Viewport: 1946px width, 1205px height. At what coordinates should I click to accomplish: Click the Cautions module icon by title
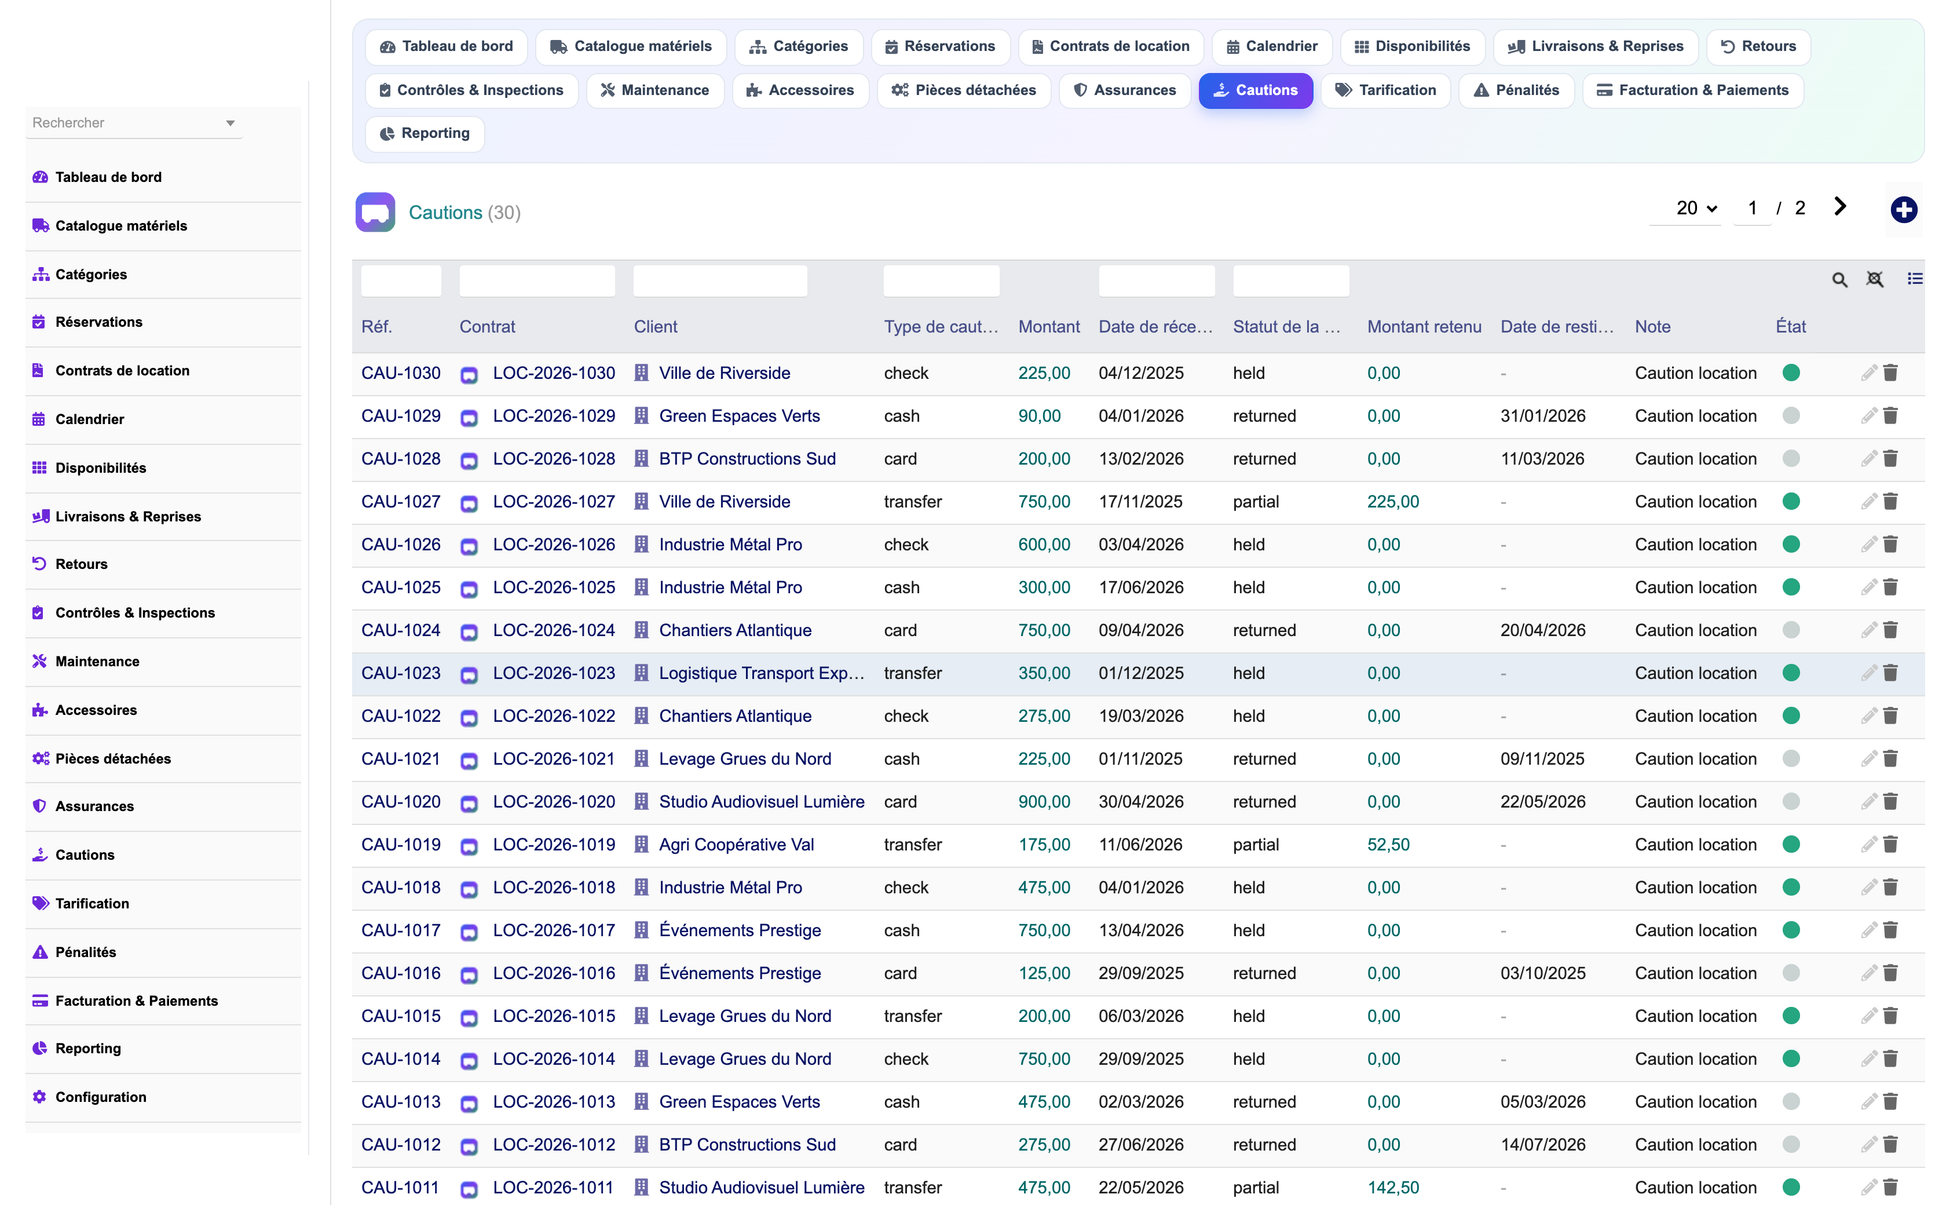375,212
